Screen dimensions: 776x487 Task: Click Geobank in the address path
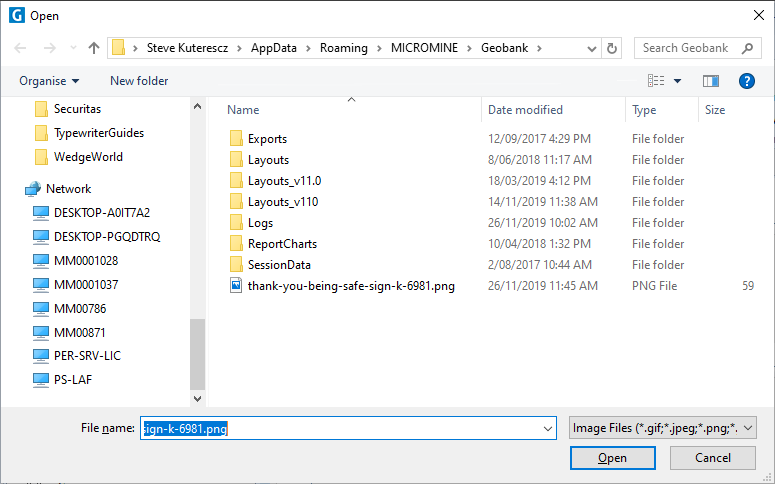[505, 48]
